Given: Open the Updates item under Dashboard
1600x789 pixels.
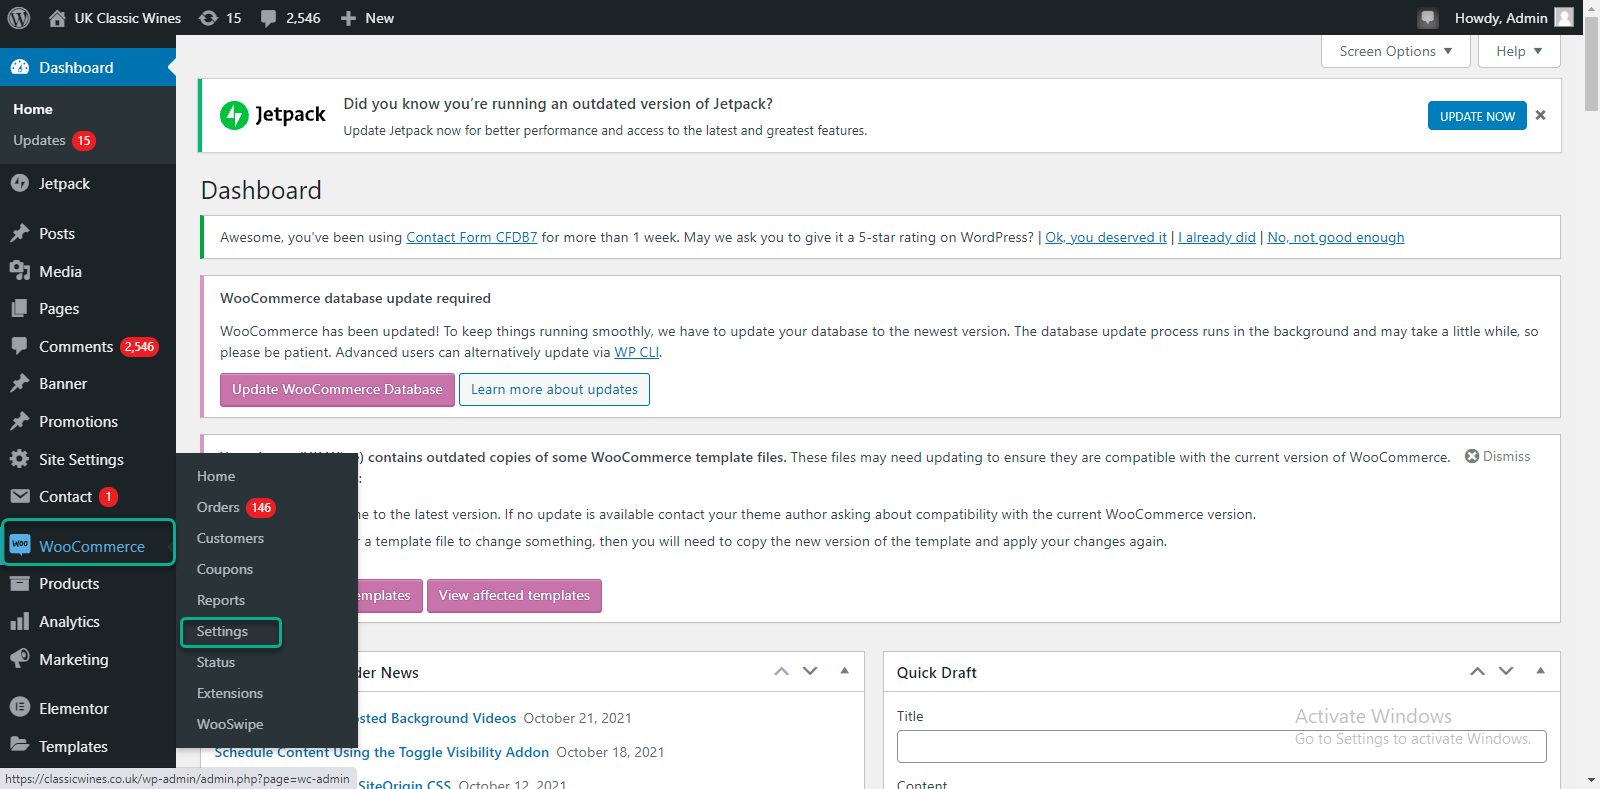Looking at the screenshot, I should coord(39,141).
